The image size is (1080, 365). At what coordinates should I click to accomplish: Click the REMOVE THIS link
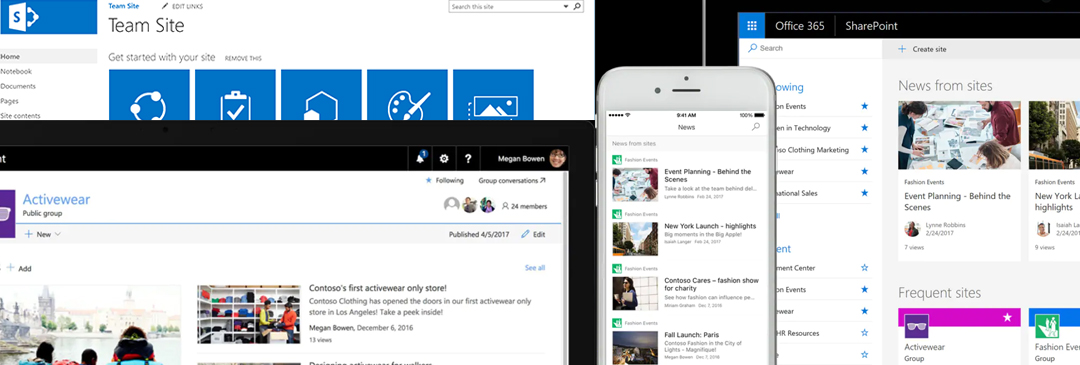pyautogui.click(x=243, y=59)
